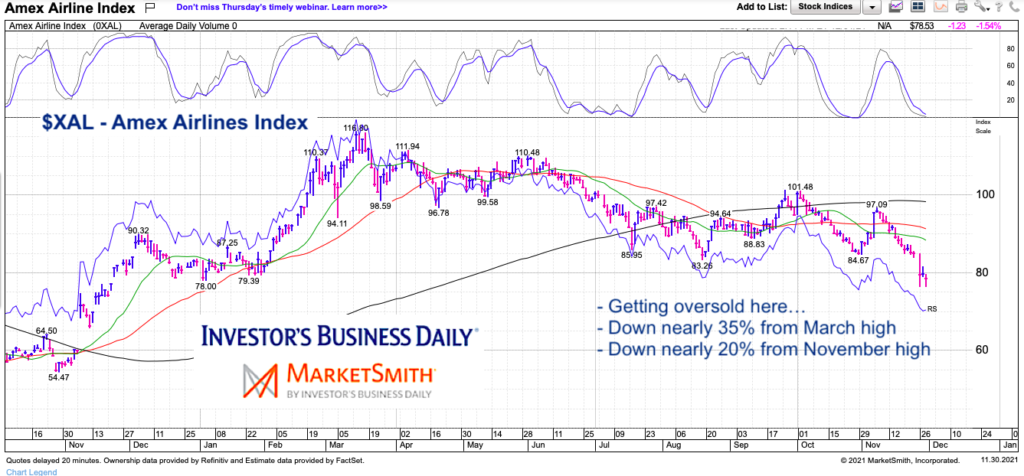
Task: Click the 101.48 October high label
Action: click(x=799, y=187)
